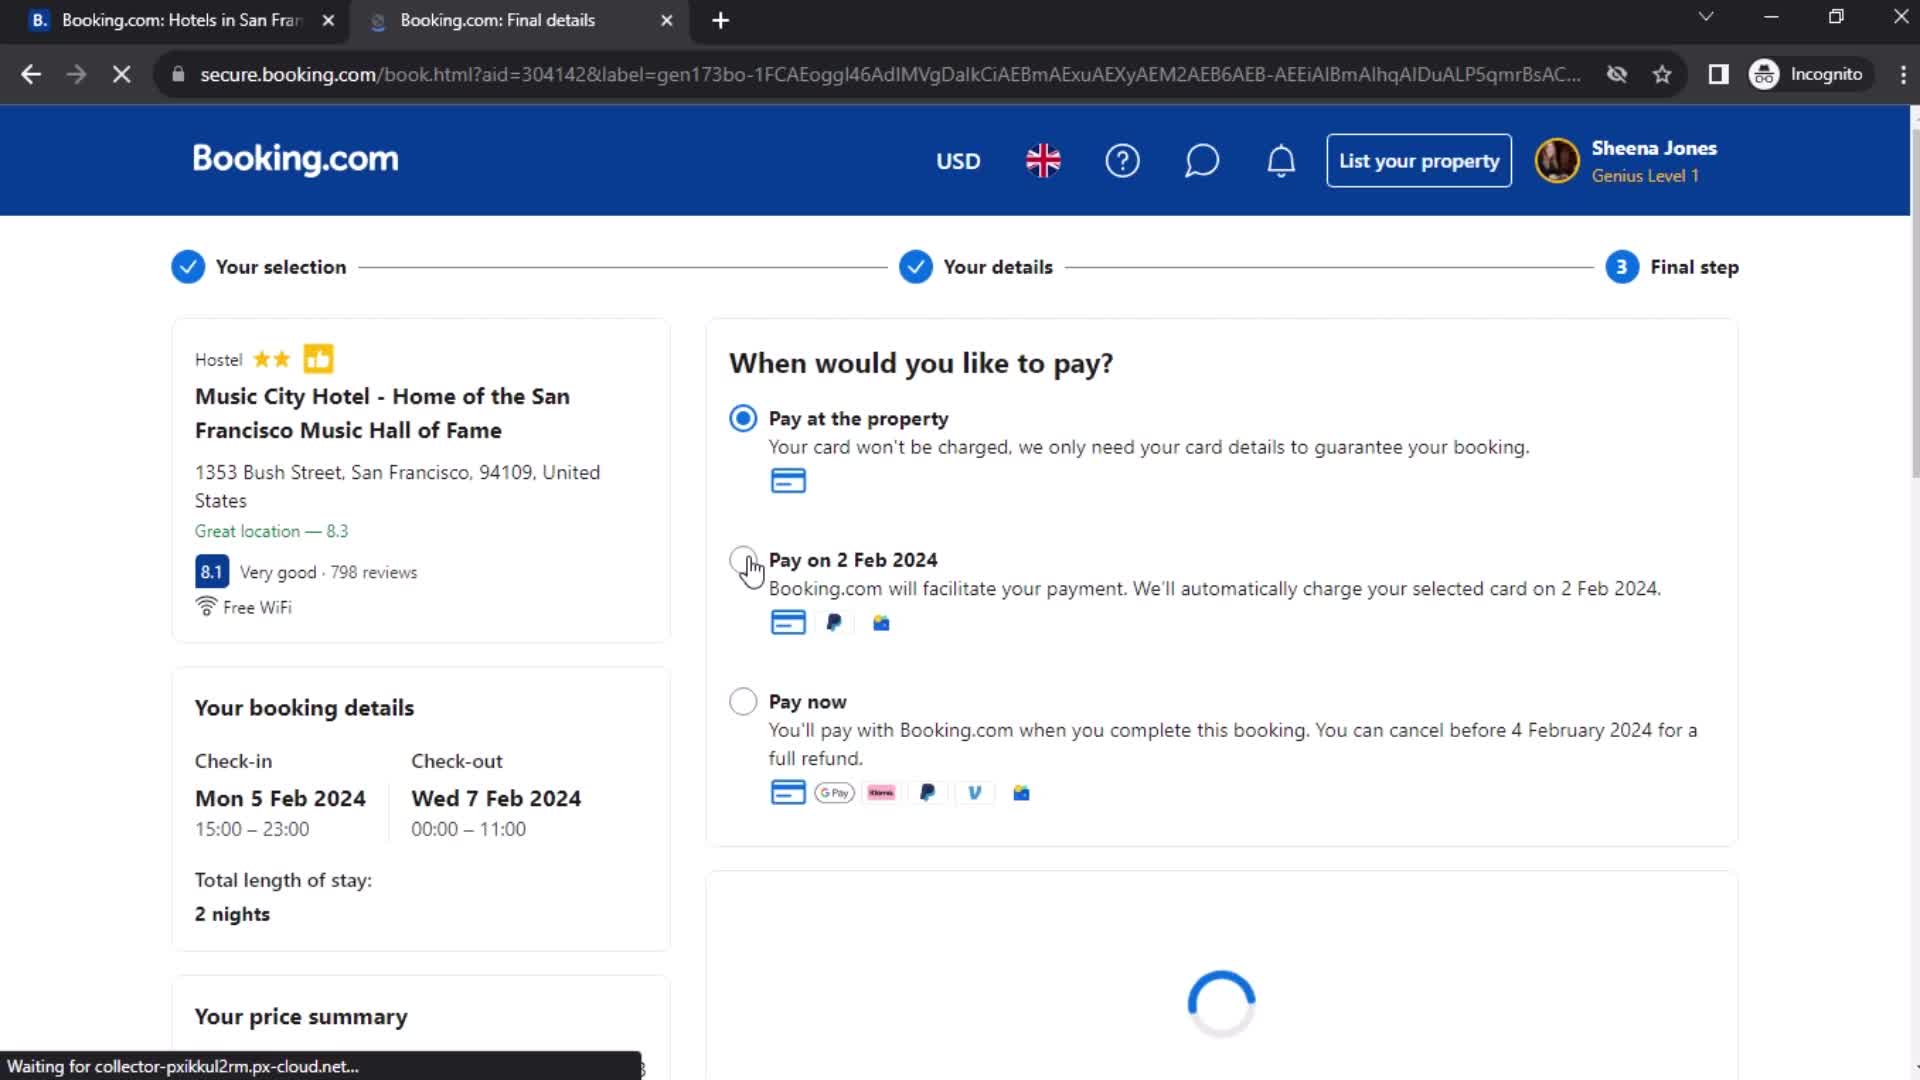The width and height of the screenshot is (1920, 1080).
Task: Click List your property button
Action: click(1418, 160)
